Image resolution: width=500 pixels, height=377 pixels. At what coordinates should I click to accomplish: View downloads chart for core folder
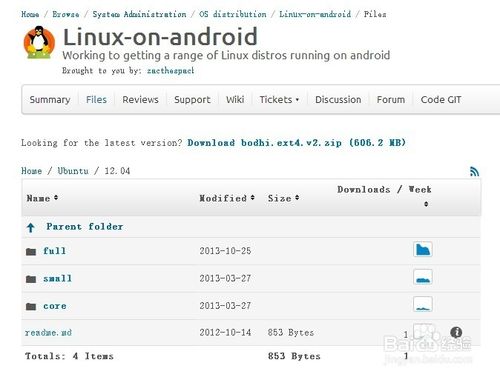tap(423, 304)
